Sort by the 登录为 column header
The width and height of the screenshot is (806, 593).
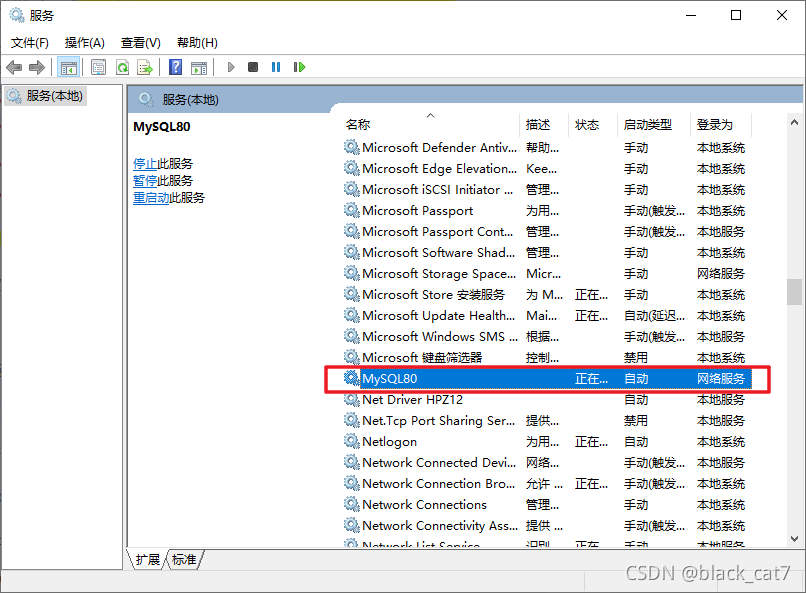click(721, 125)
